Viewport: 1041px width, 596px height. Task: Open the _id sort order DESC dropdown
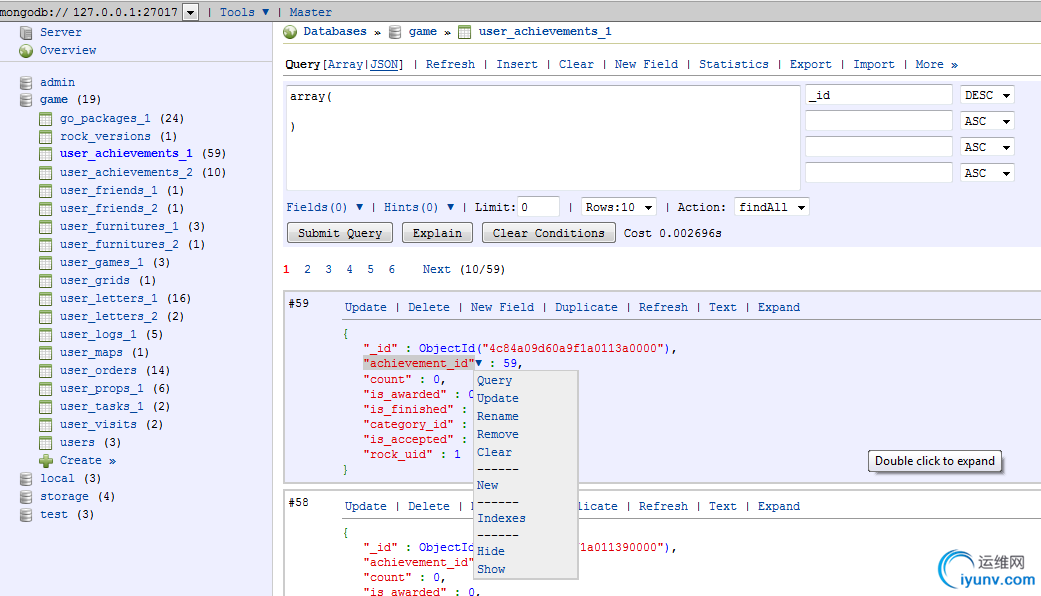(987, 96)
